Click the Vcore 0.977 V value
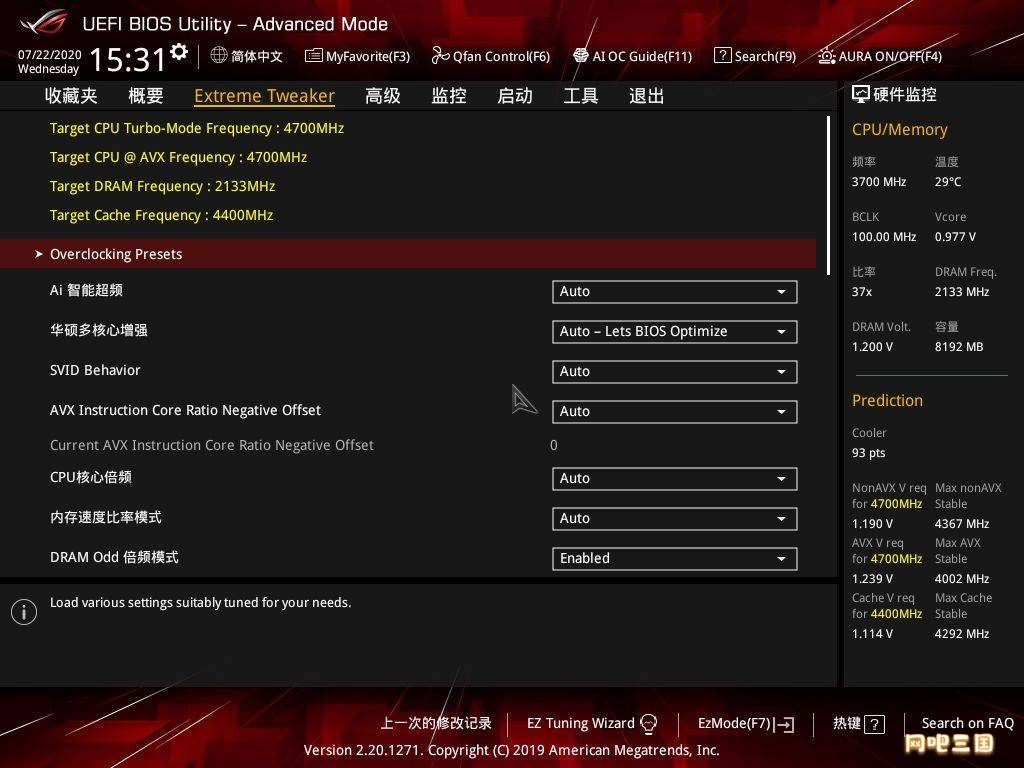 [x=955, y=236]
